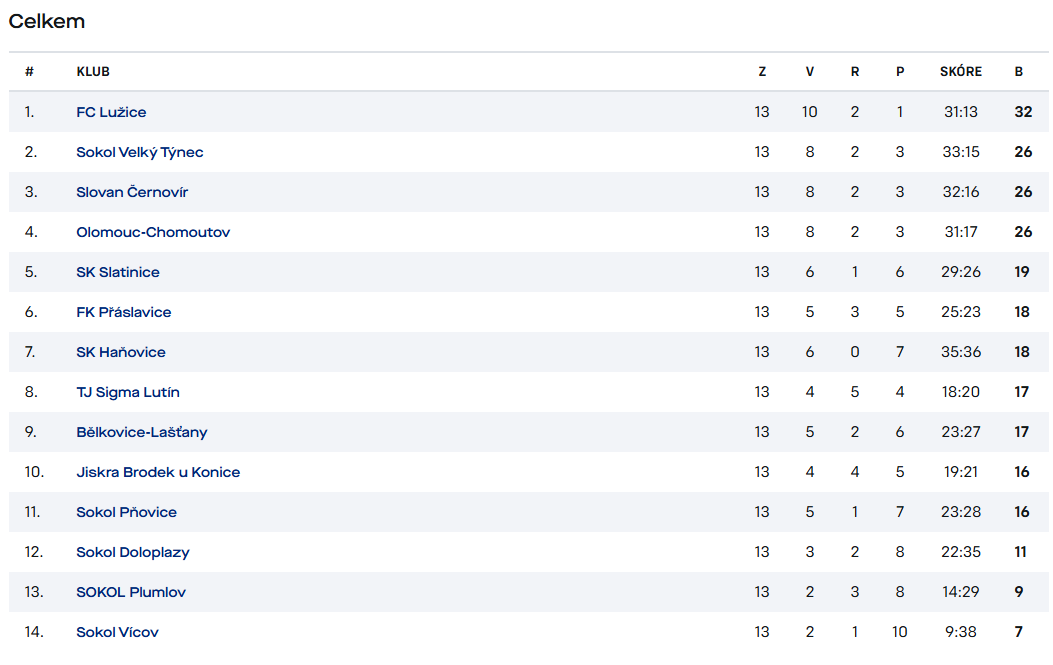The image size is (1053, 665).
Task: Click the SKÓRE column header
Action: click(960, 72)
